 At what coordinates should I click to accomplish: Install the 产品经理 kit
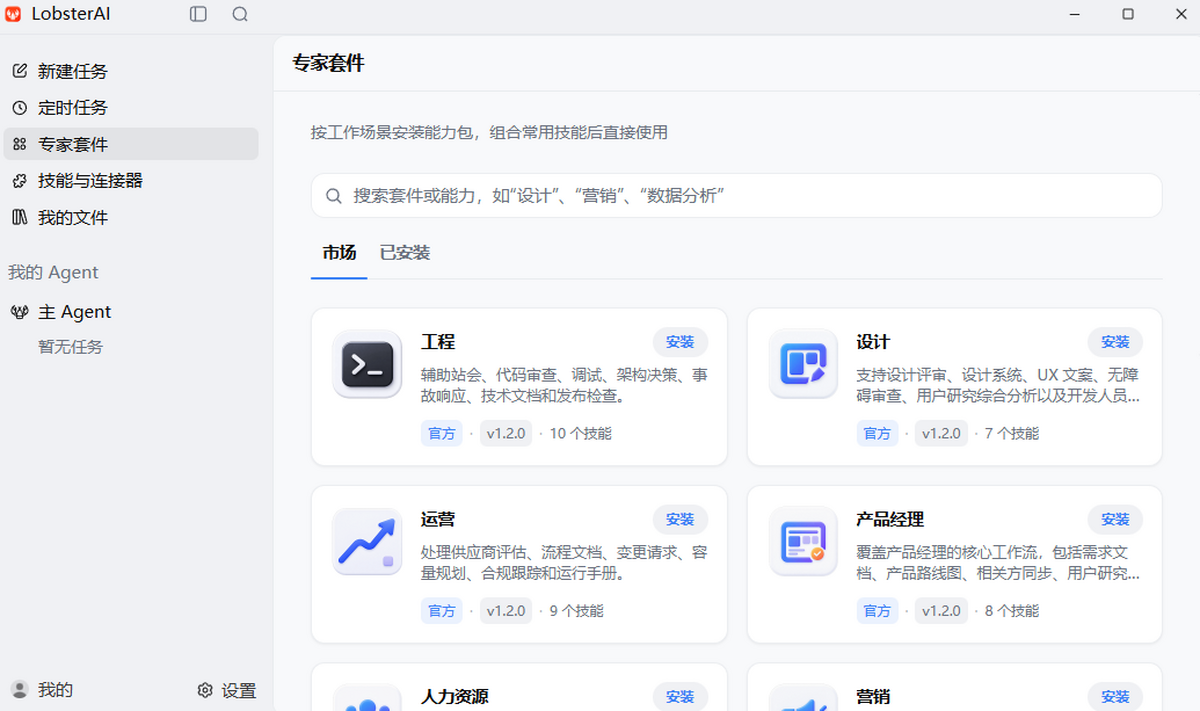(1115, 520)
